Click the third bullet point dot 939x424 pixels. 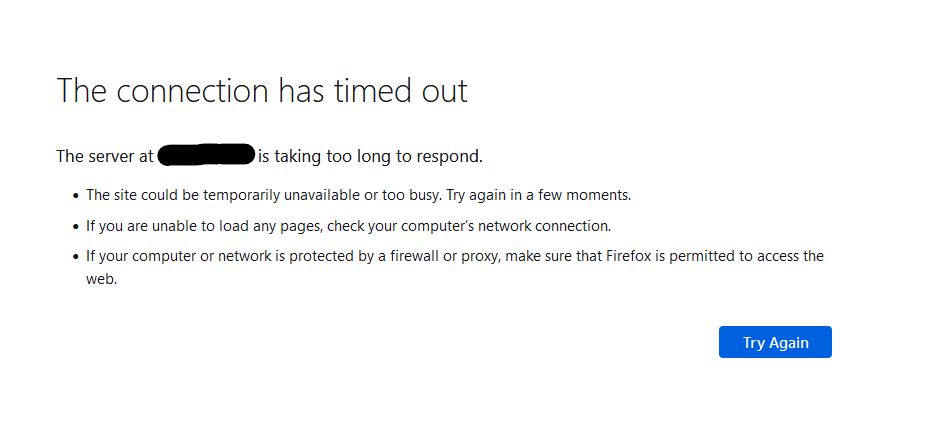pyautogui.click(x=75, y=257)
